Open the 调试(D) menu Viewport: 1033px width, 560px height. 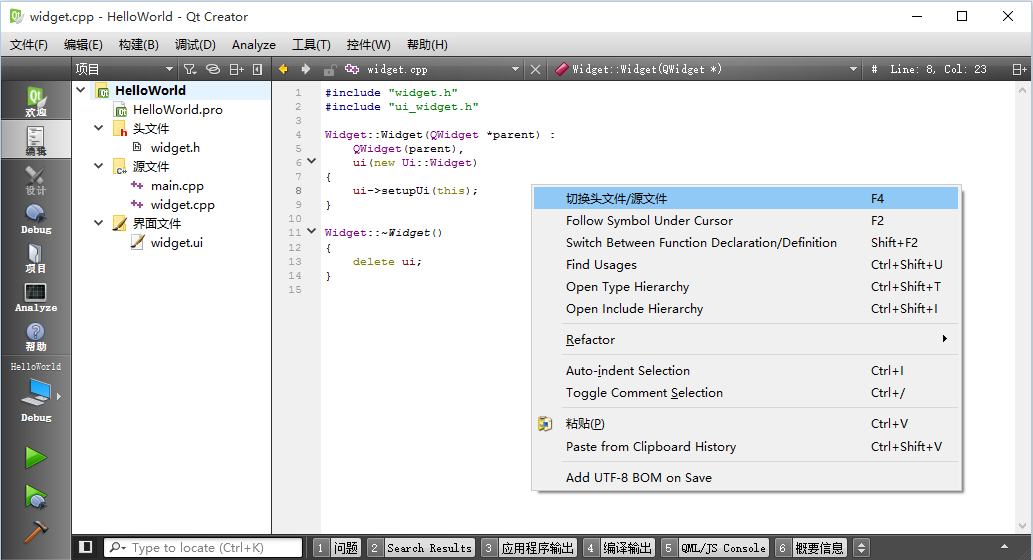coord(195,45)
